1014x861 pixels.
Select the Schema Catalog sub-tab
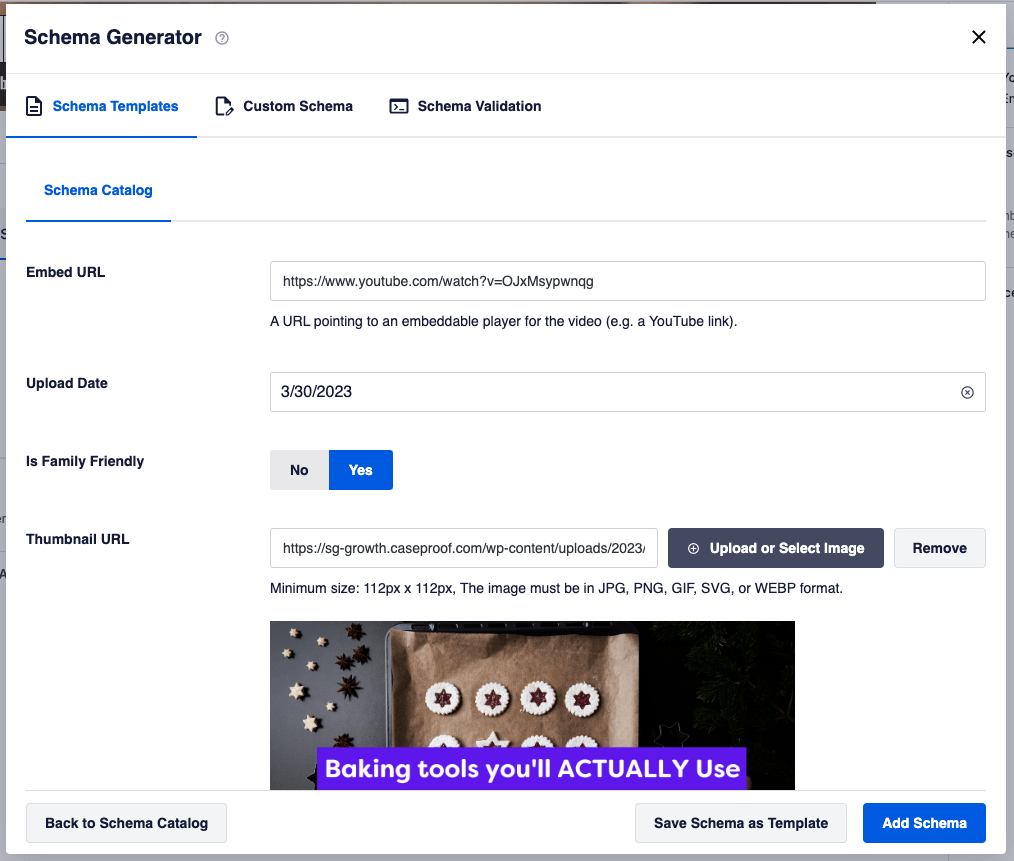click(98, 190)
